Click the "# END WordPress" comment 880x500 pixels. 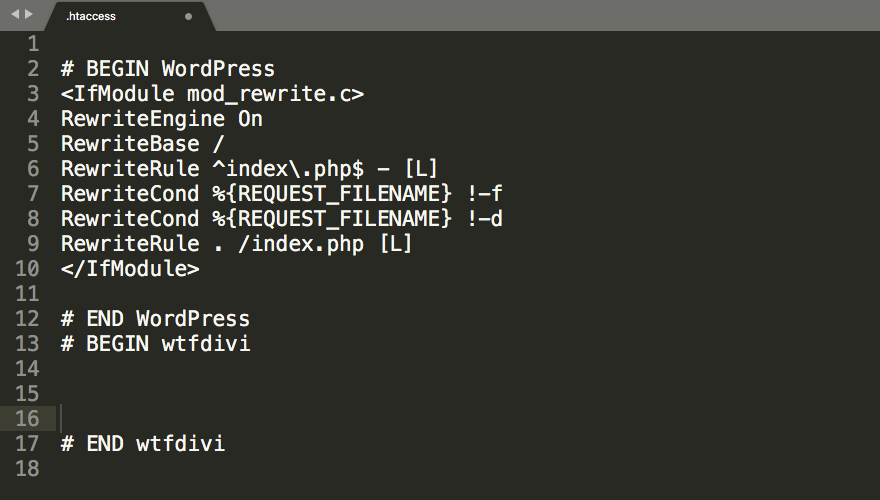pyautogui.click(x=155, y=319)
